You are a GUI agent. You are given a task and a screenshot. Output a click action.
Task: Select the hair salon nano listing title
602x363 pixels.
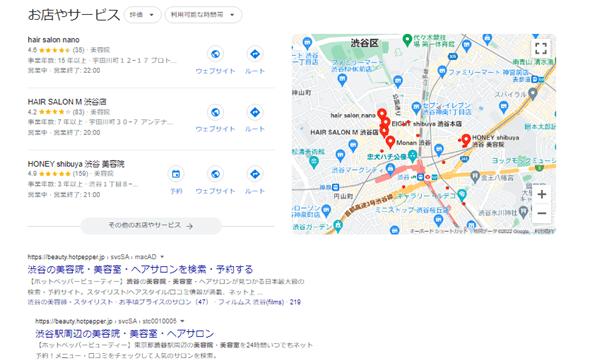pos(53,40)
